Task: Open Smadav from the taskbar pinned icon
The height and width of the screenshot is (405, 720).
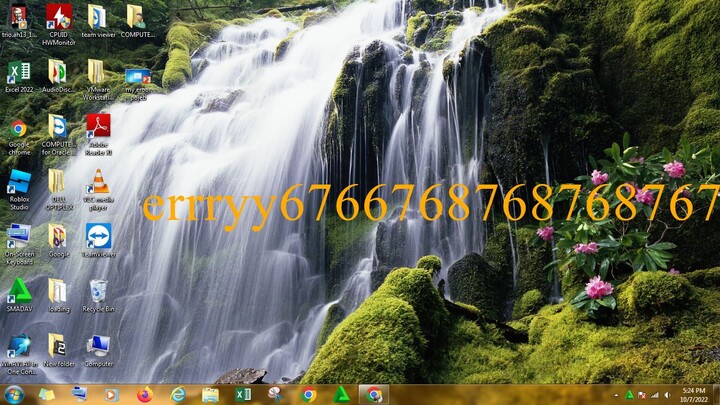Action: [x=341, y=395]
